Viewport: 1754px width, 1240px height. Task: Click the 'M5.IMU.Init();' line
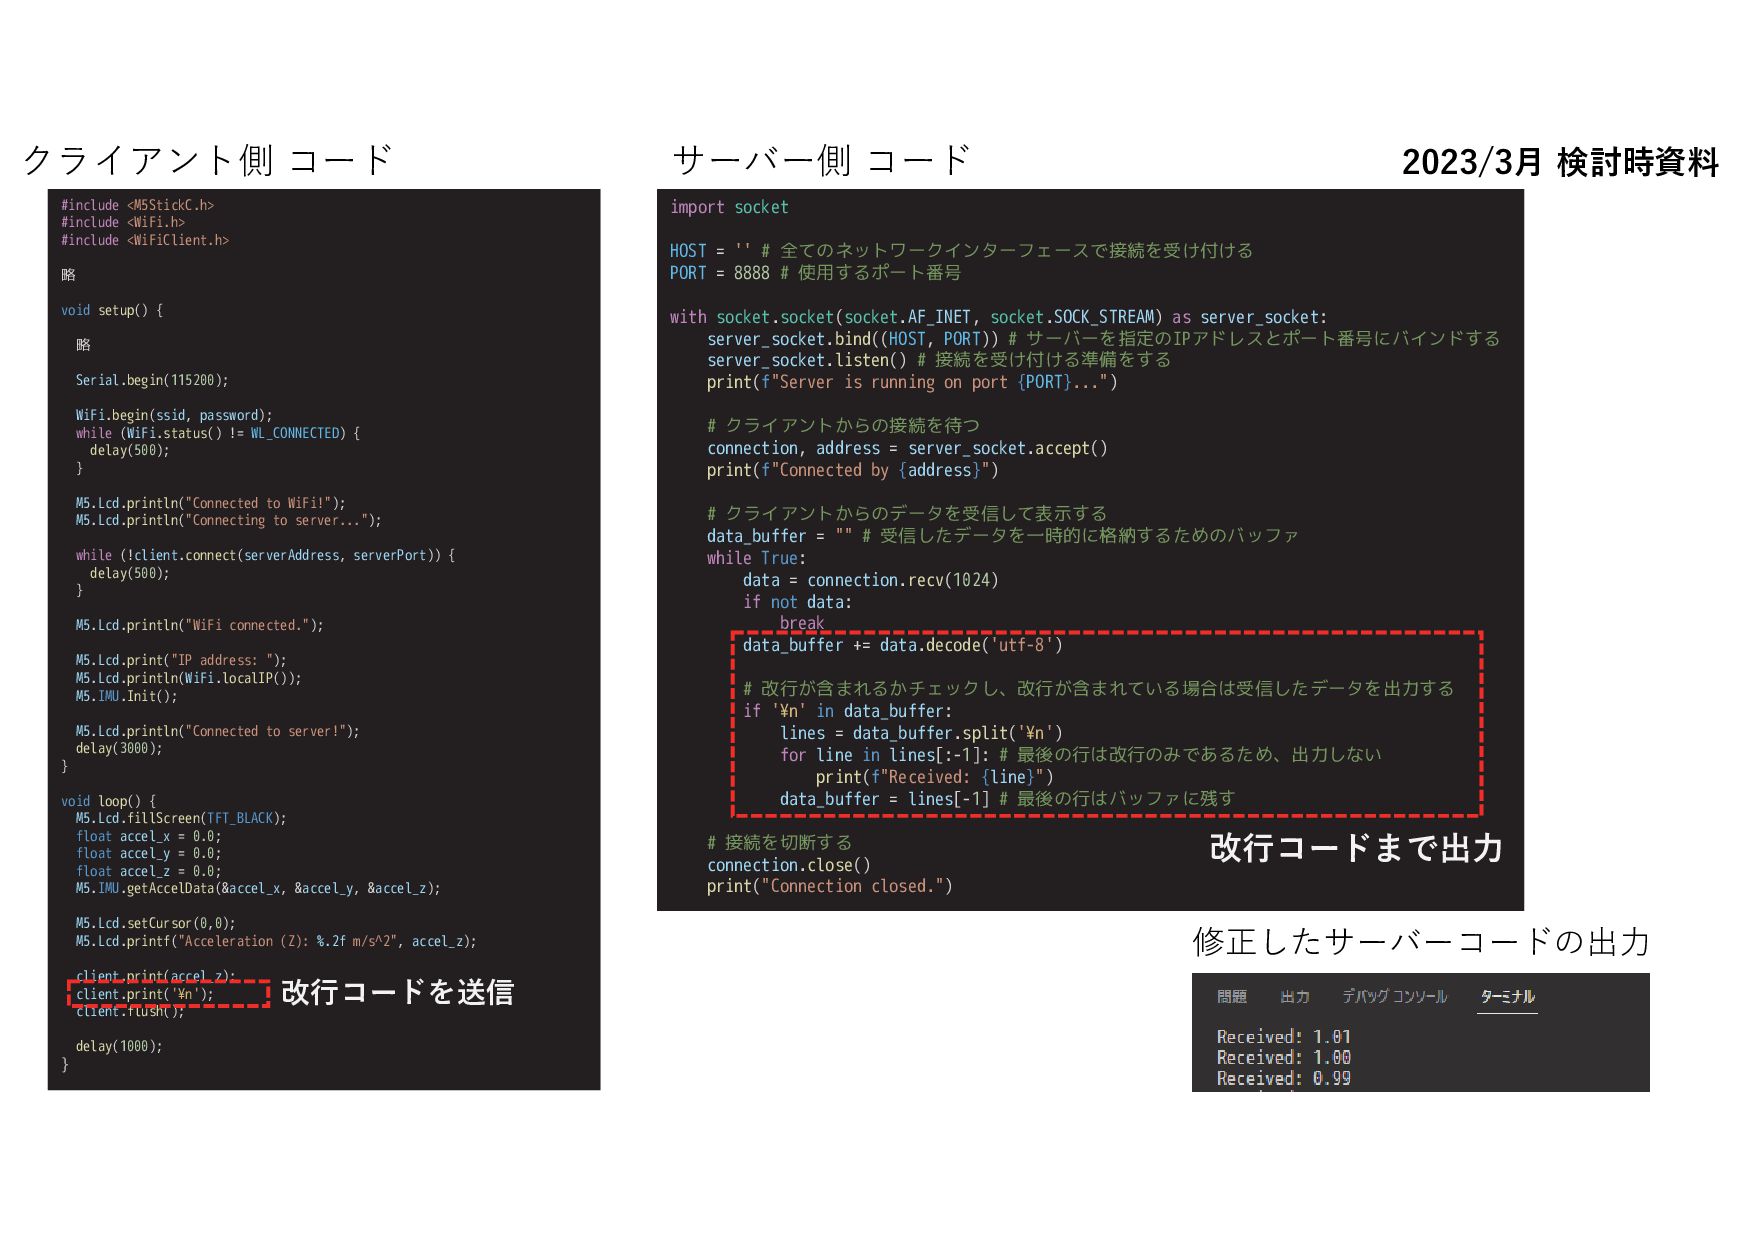point(126,696)
